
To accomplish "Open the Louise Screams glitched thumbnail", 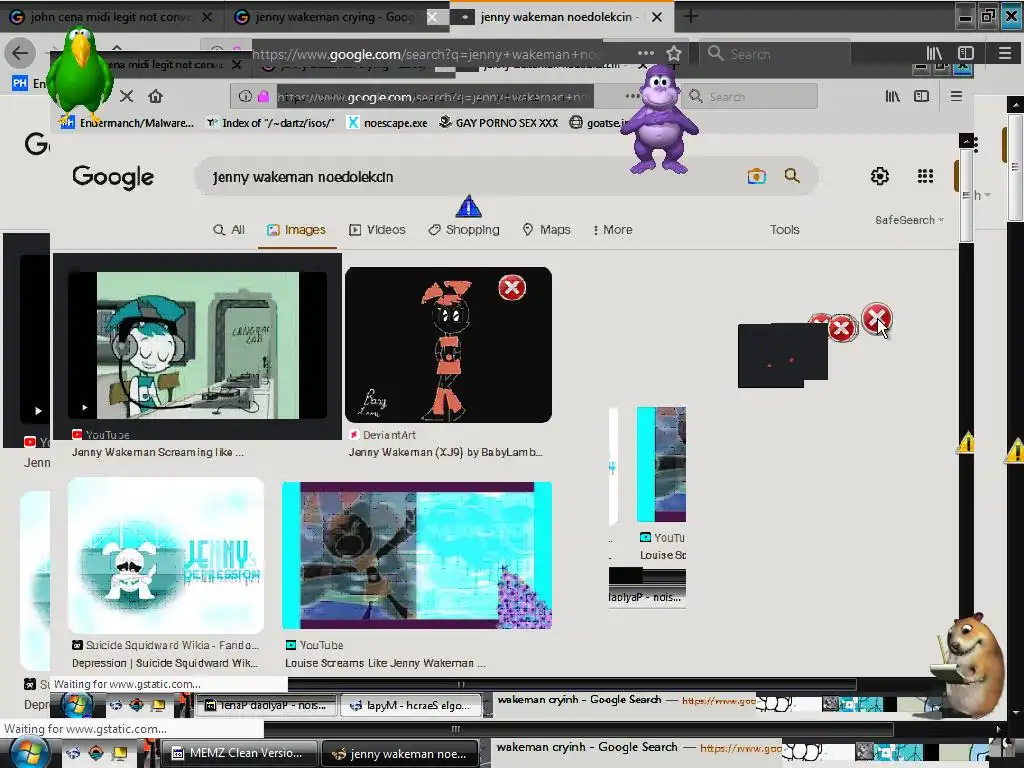I will click(x=417, y=556).
